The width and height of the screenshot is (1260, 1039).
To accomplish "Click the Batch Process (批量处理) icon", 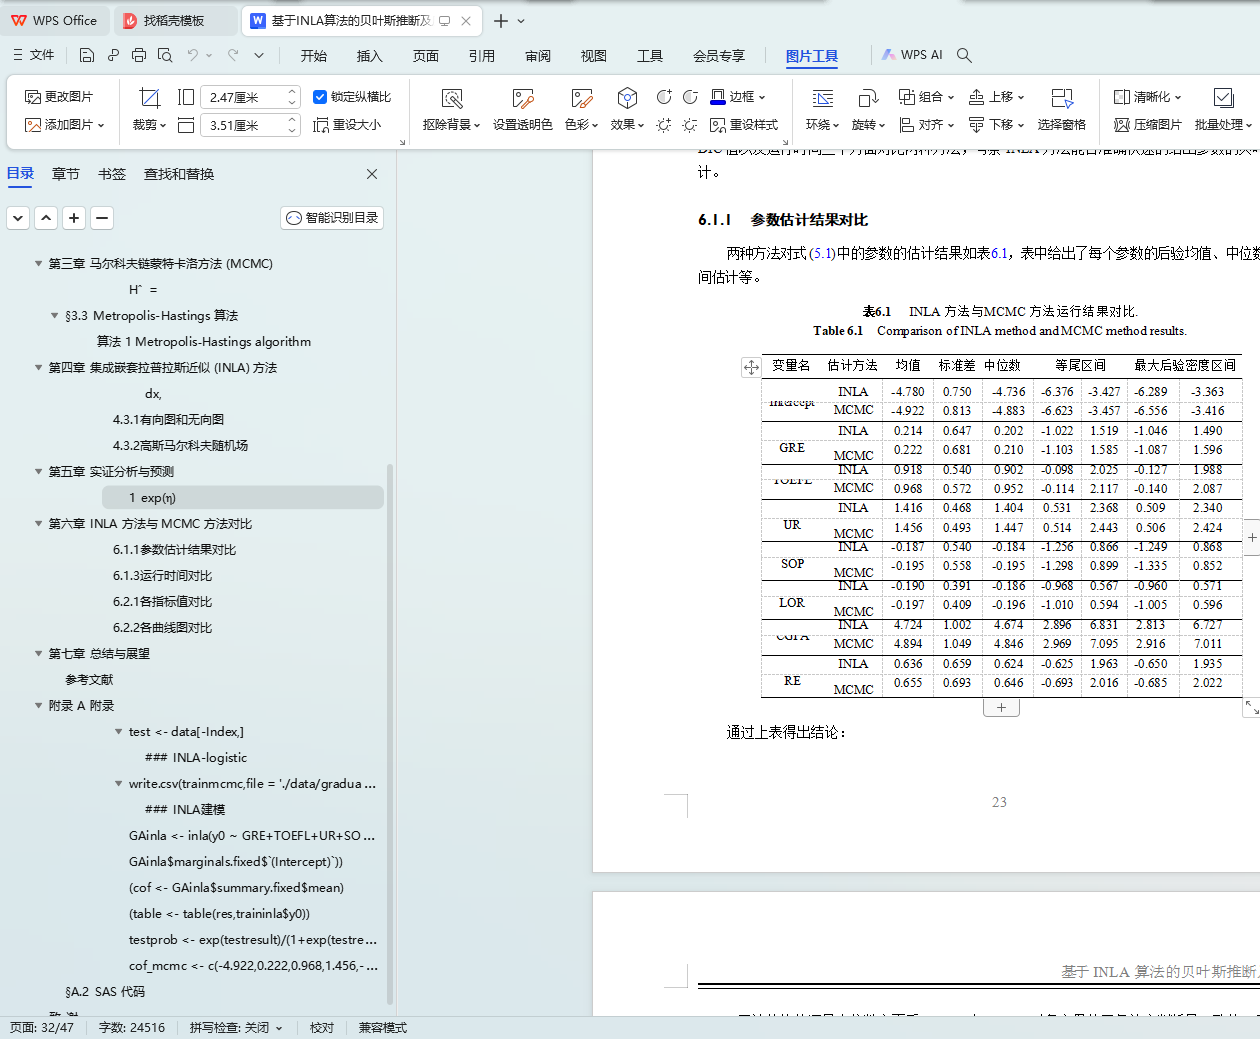I will tap(1223, 98).
